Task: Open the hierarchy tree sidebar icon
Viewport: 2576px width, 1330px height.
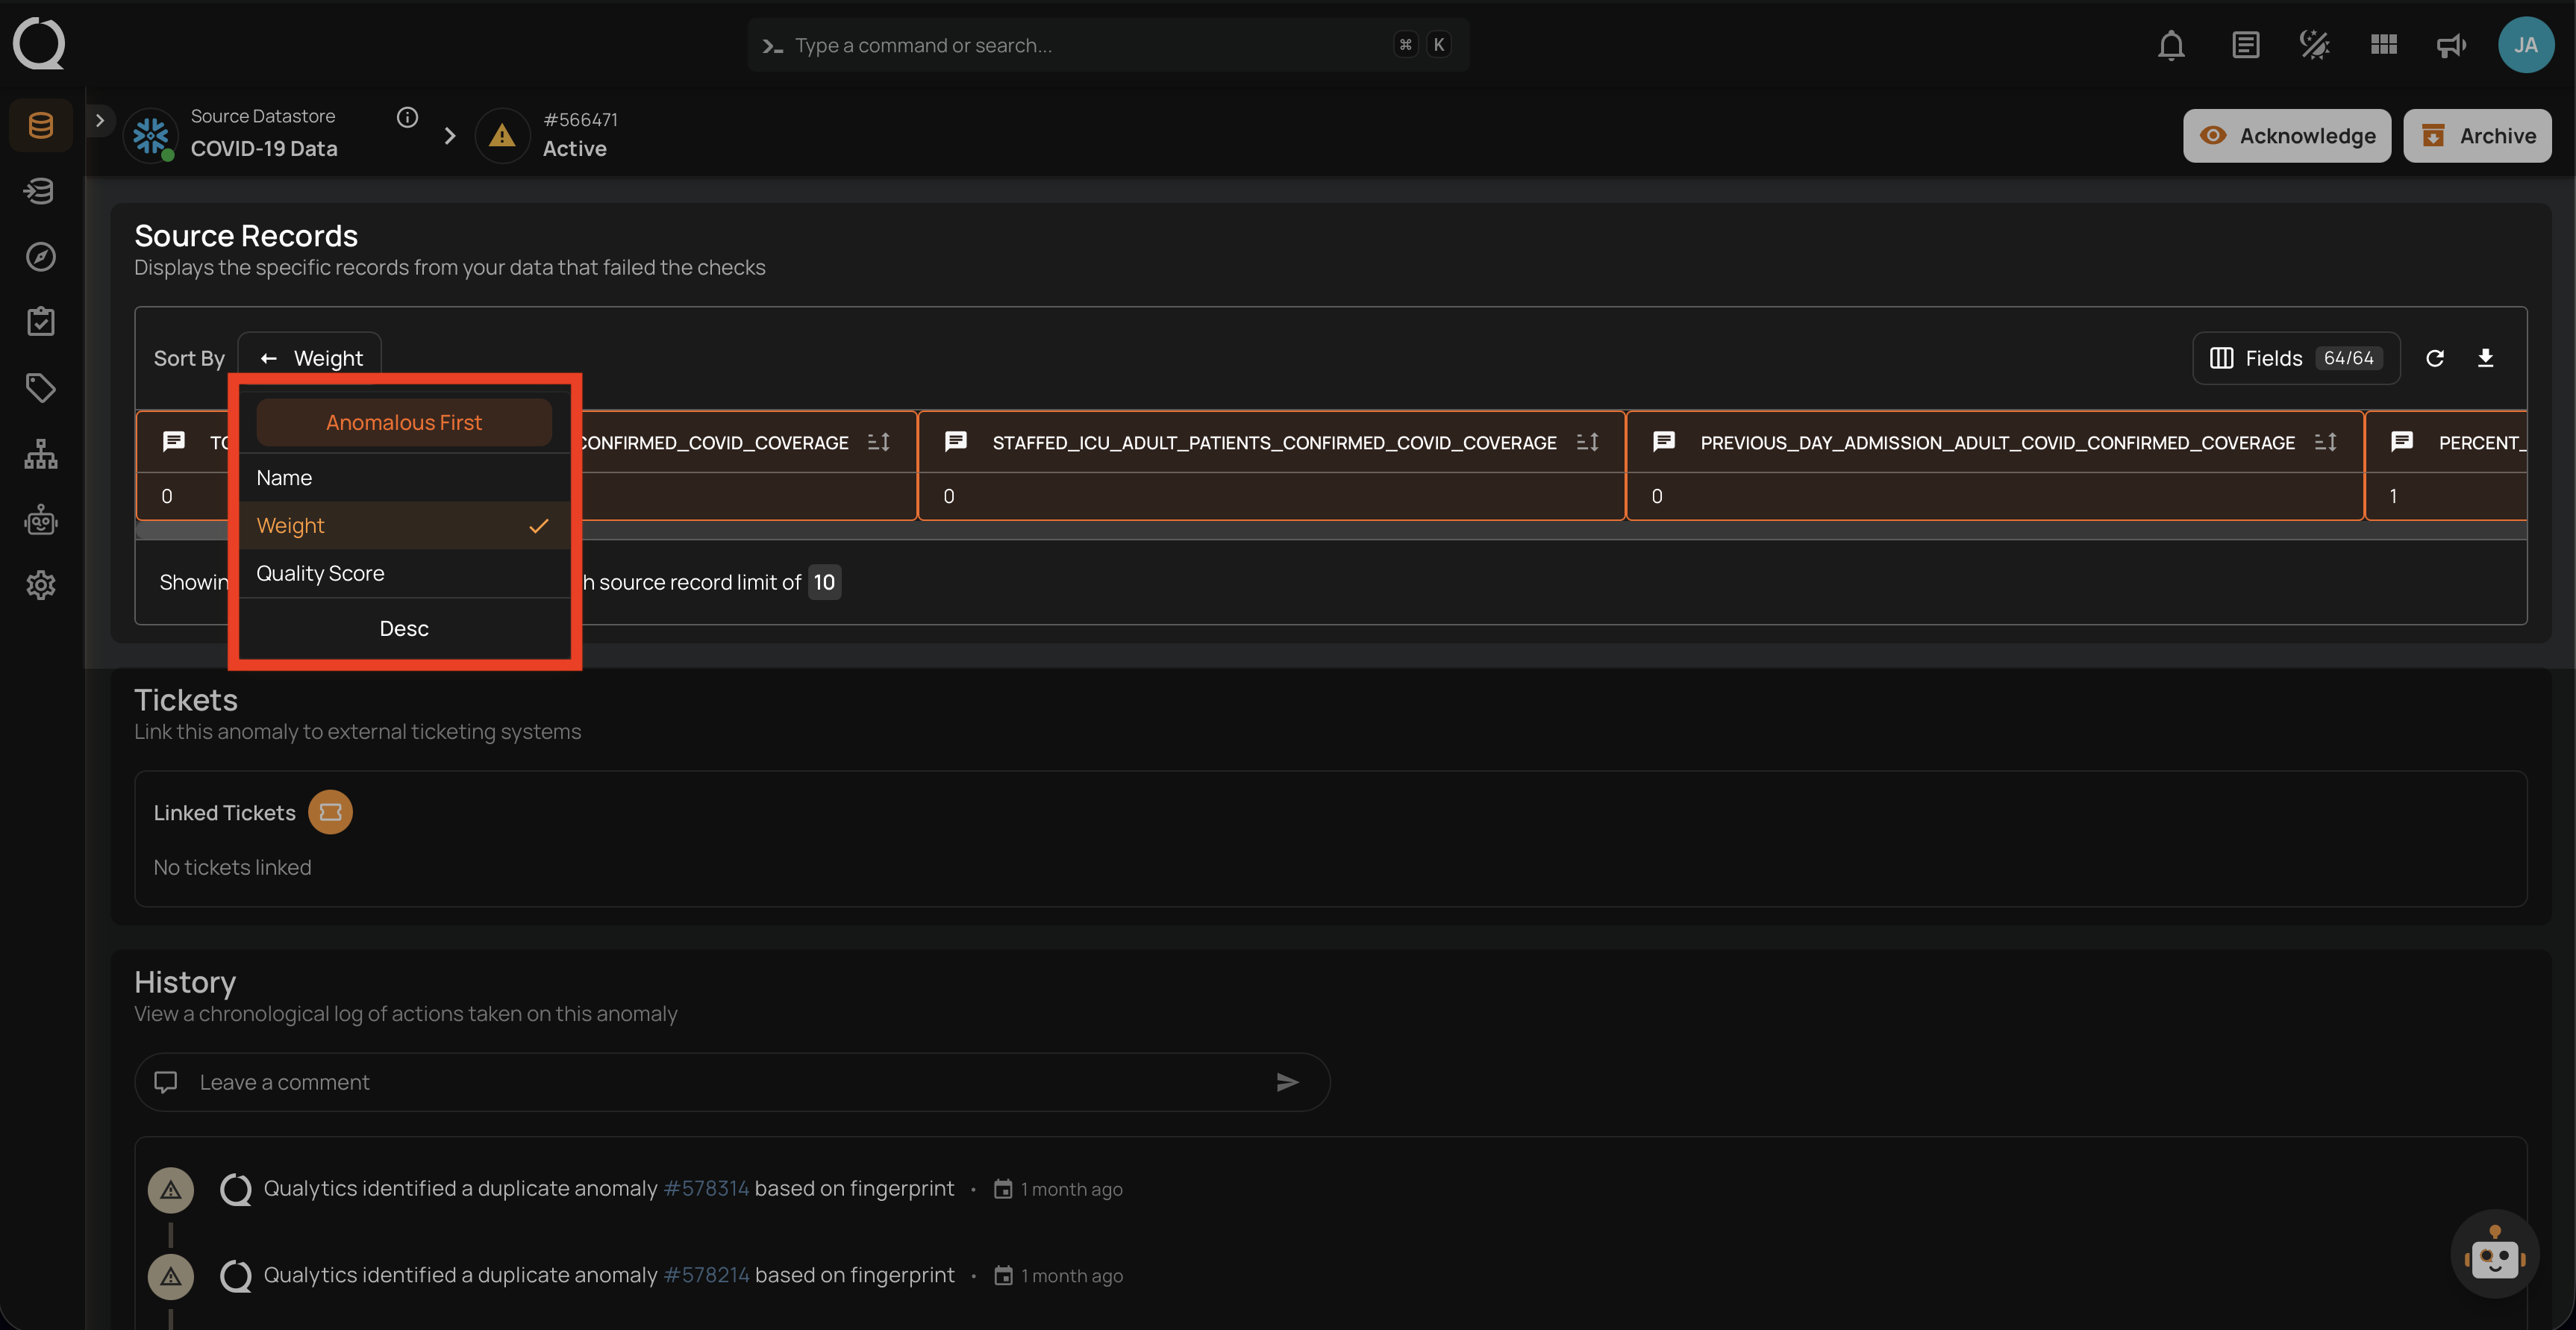Action: [41, 454]
